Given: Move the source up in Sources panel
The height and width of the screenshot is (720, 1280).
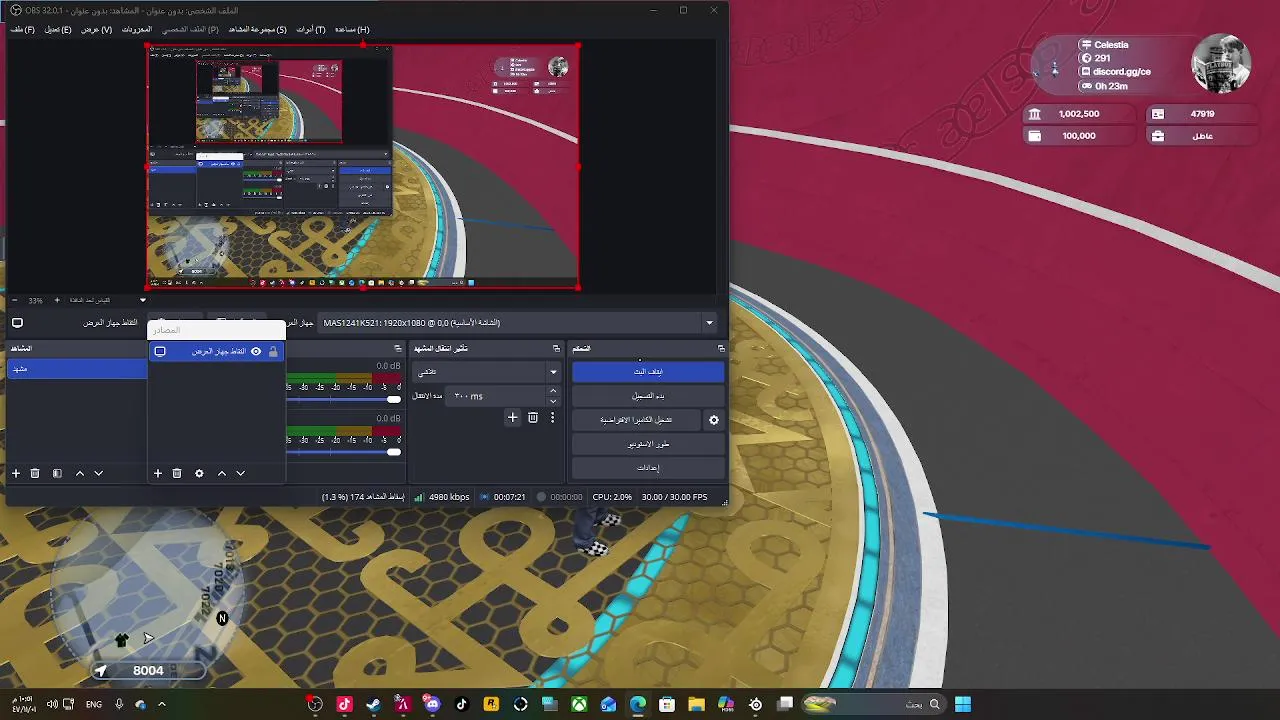Looking at the screenshot, I should (x=222, y=473).
